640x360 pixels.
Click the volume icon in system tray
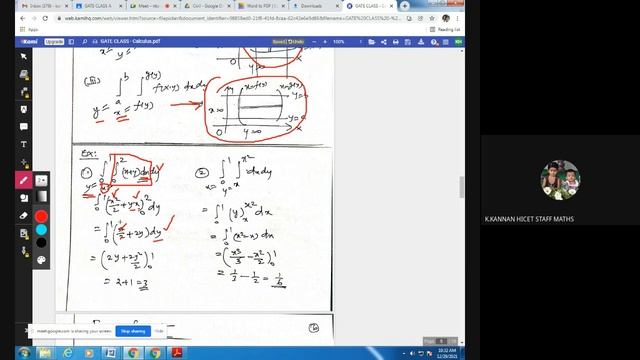(412, 353)
